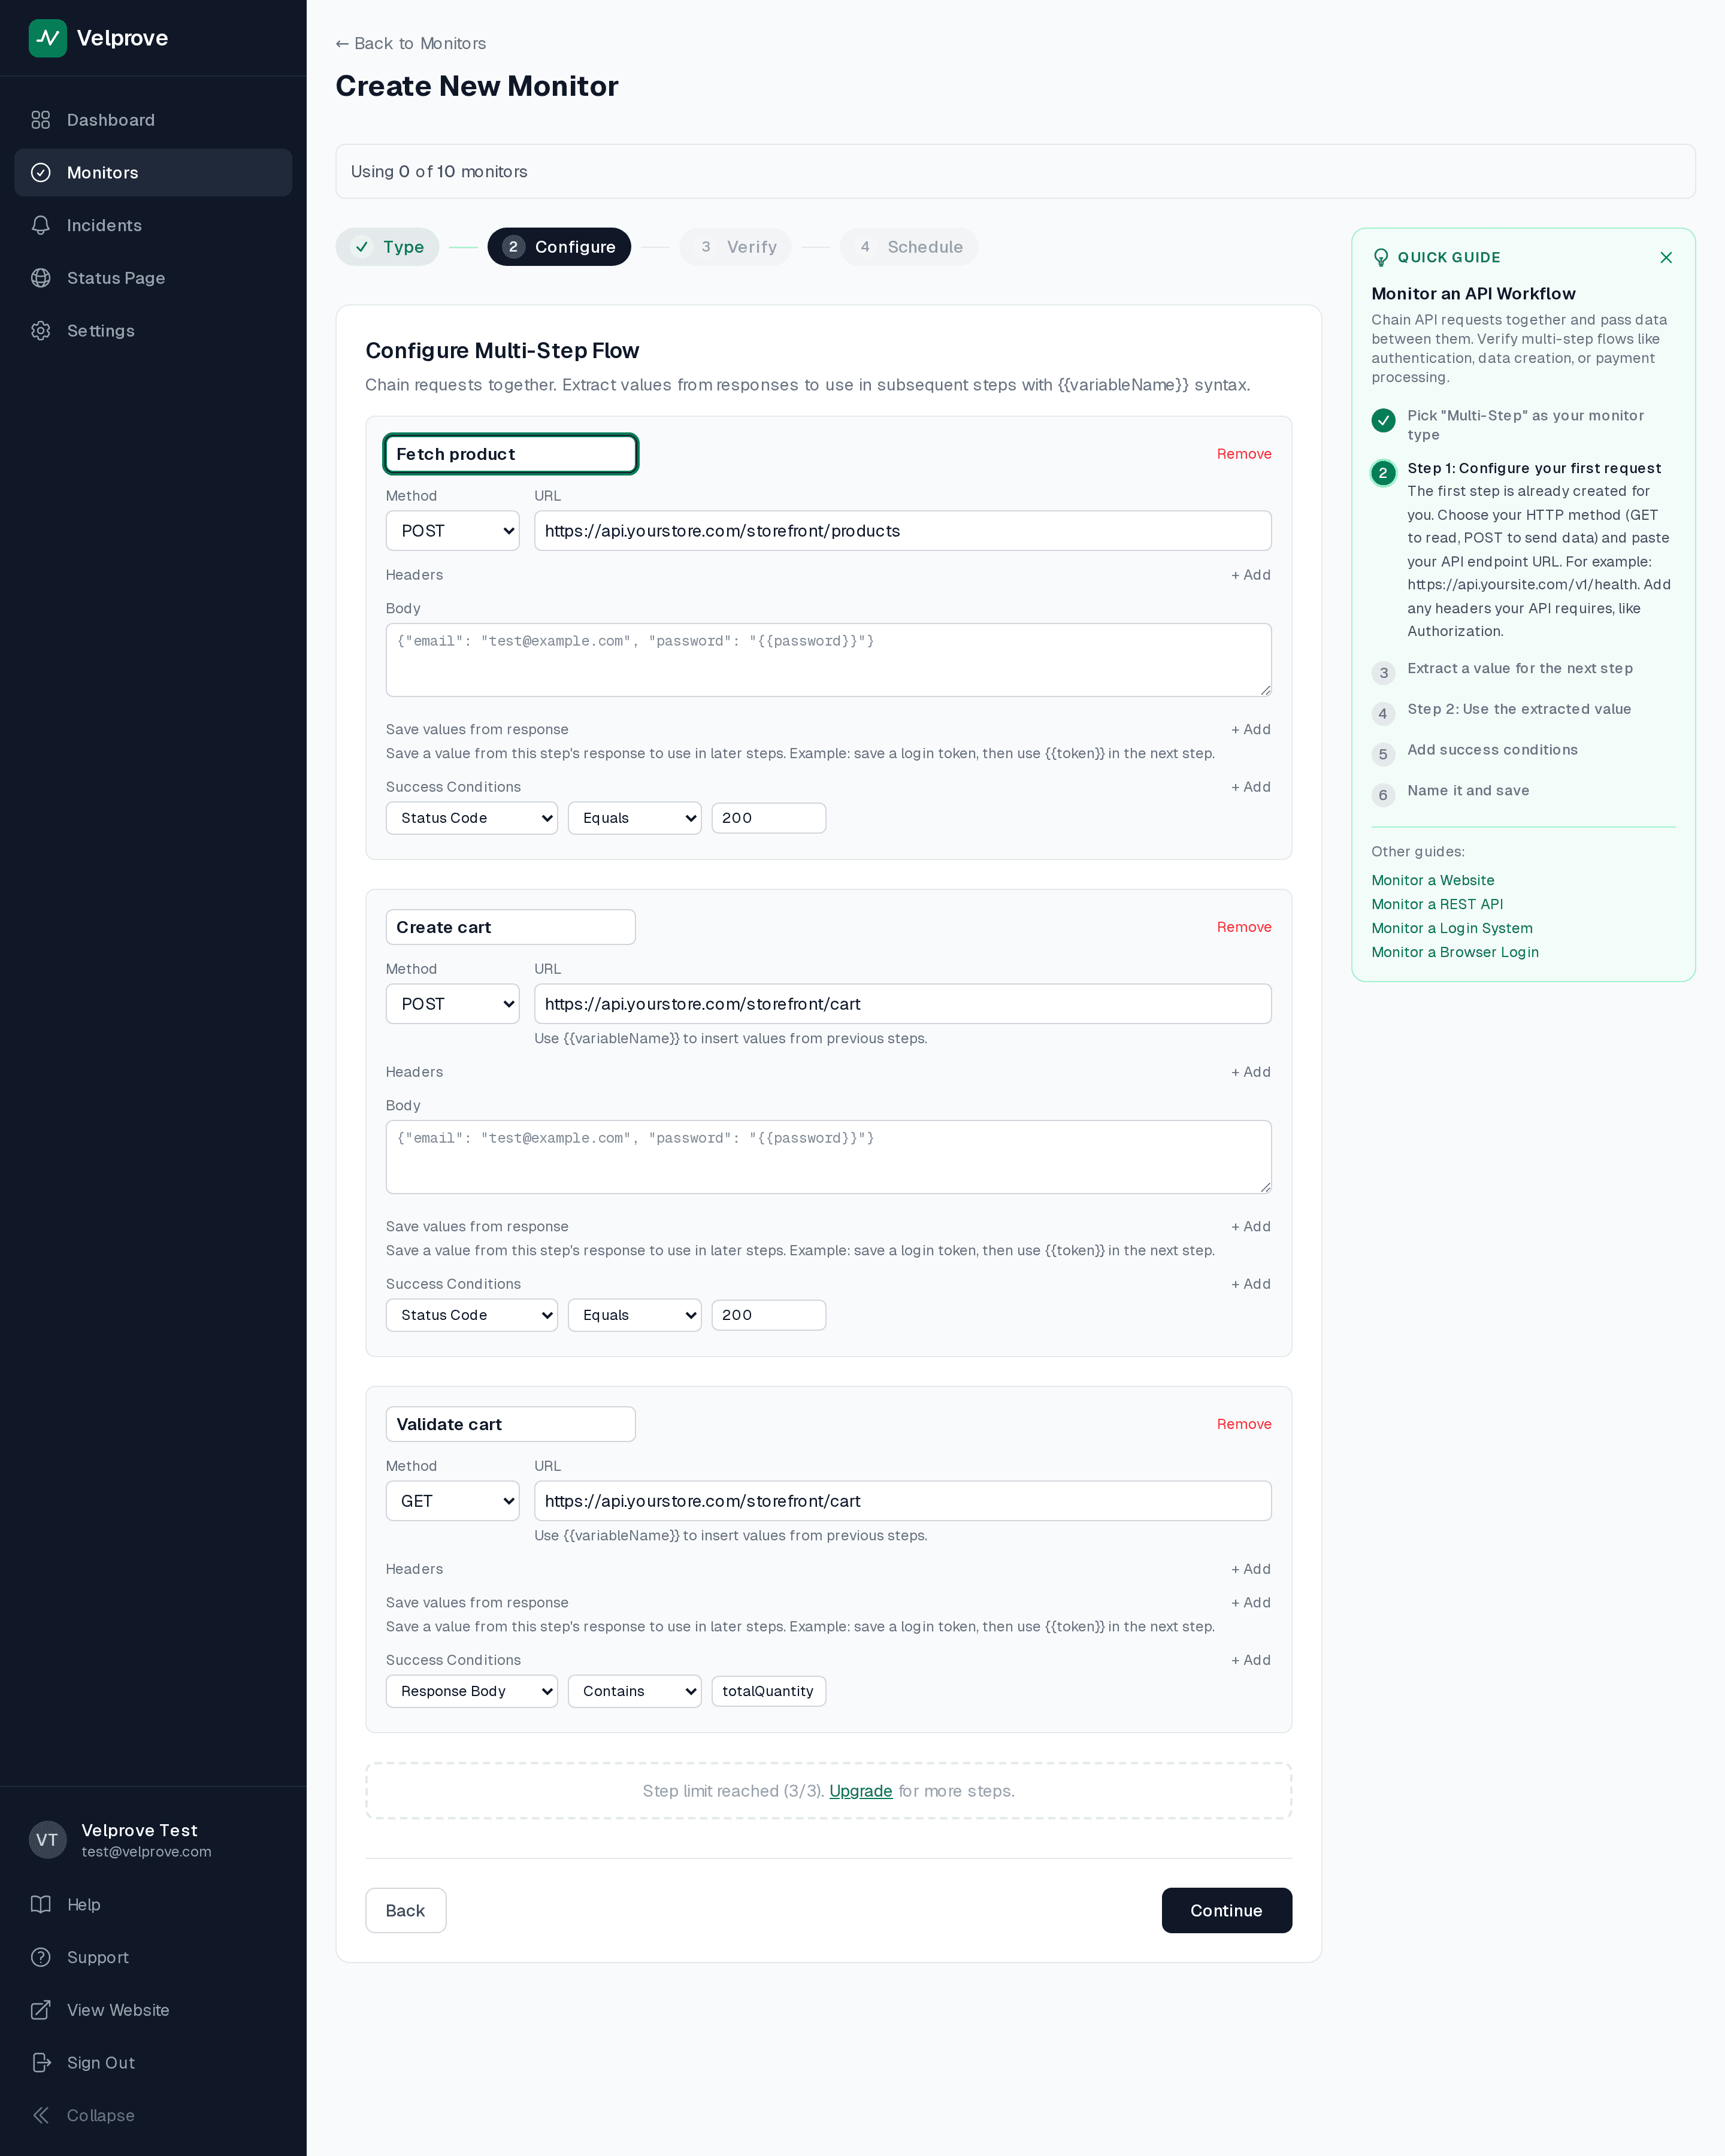Click the Help book icon

[41, 1904]
